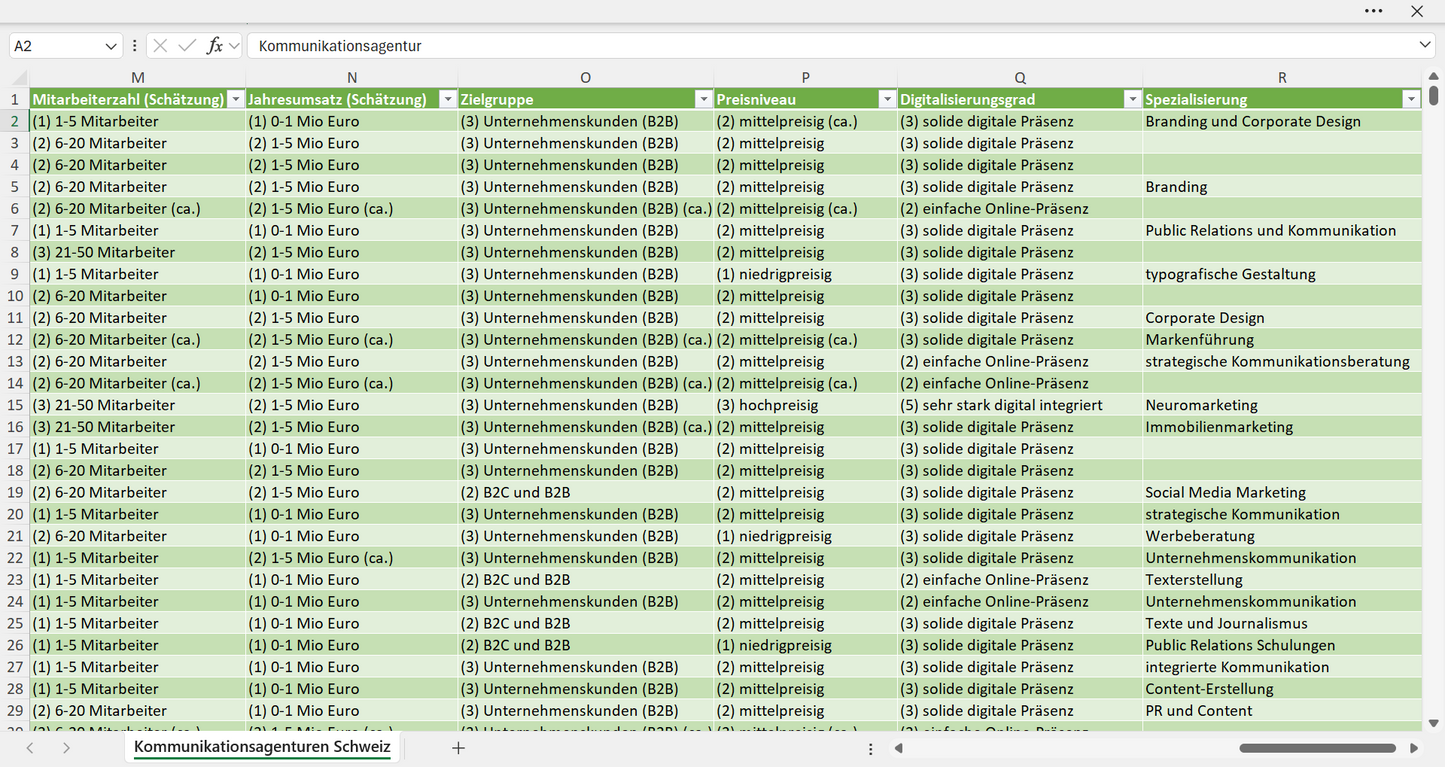Open Mitarbeiterzahl (Schätzung) filter dropdown
1445x767 pixels.
click(235, 99)
